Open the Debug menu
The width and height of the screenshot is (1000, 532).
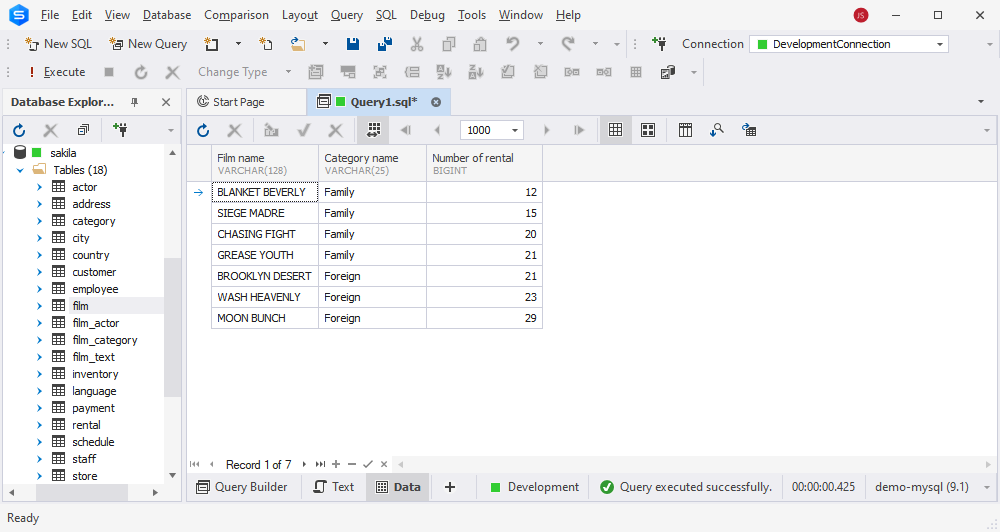click(427, 15)
